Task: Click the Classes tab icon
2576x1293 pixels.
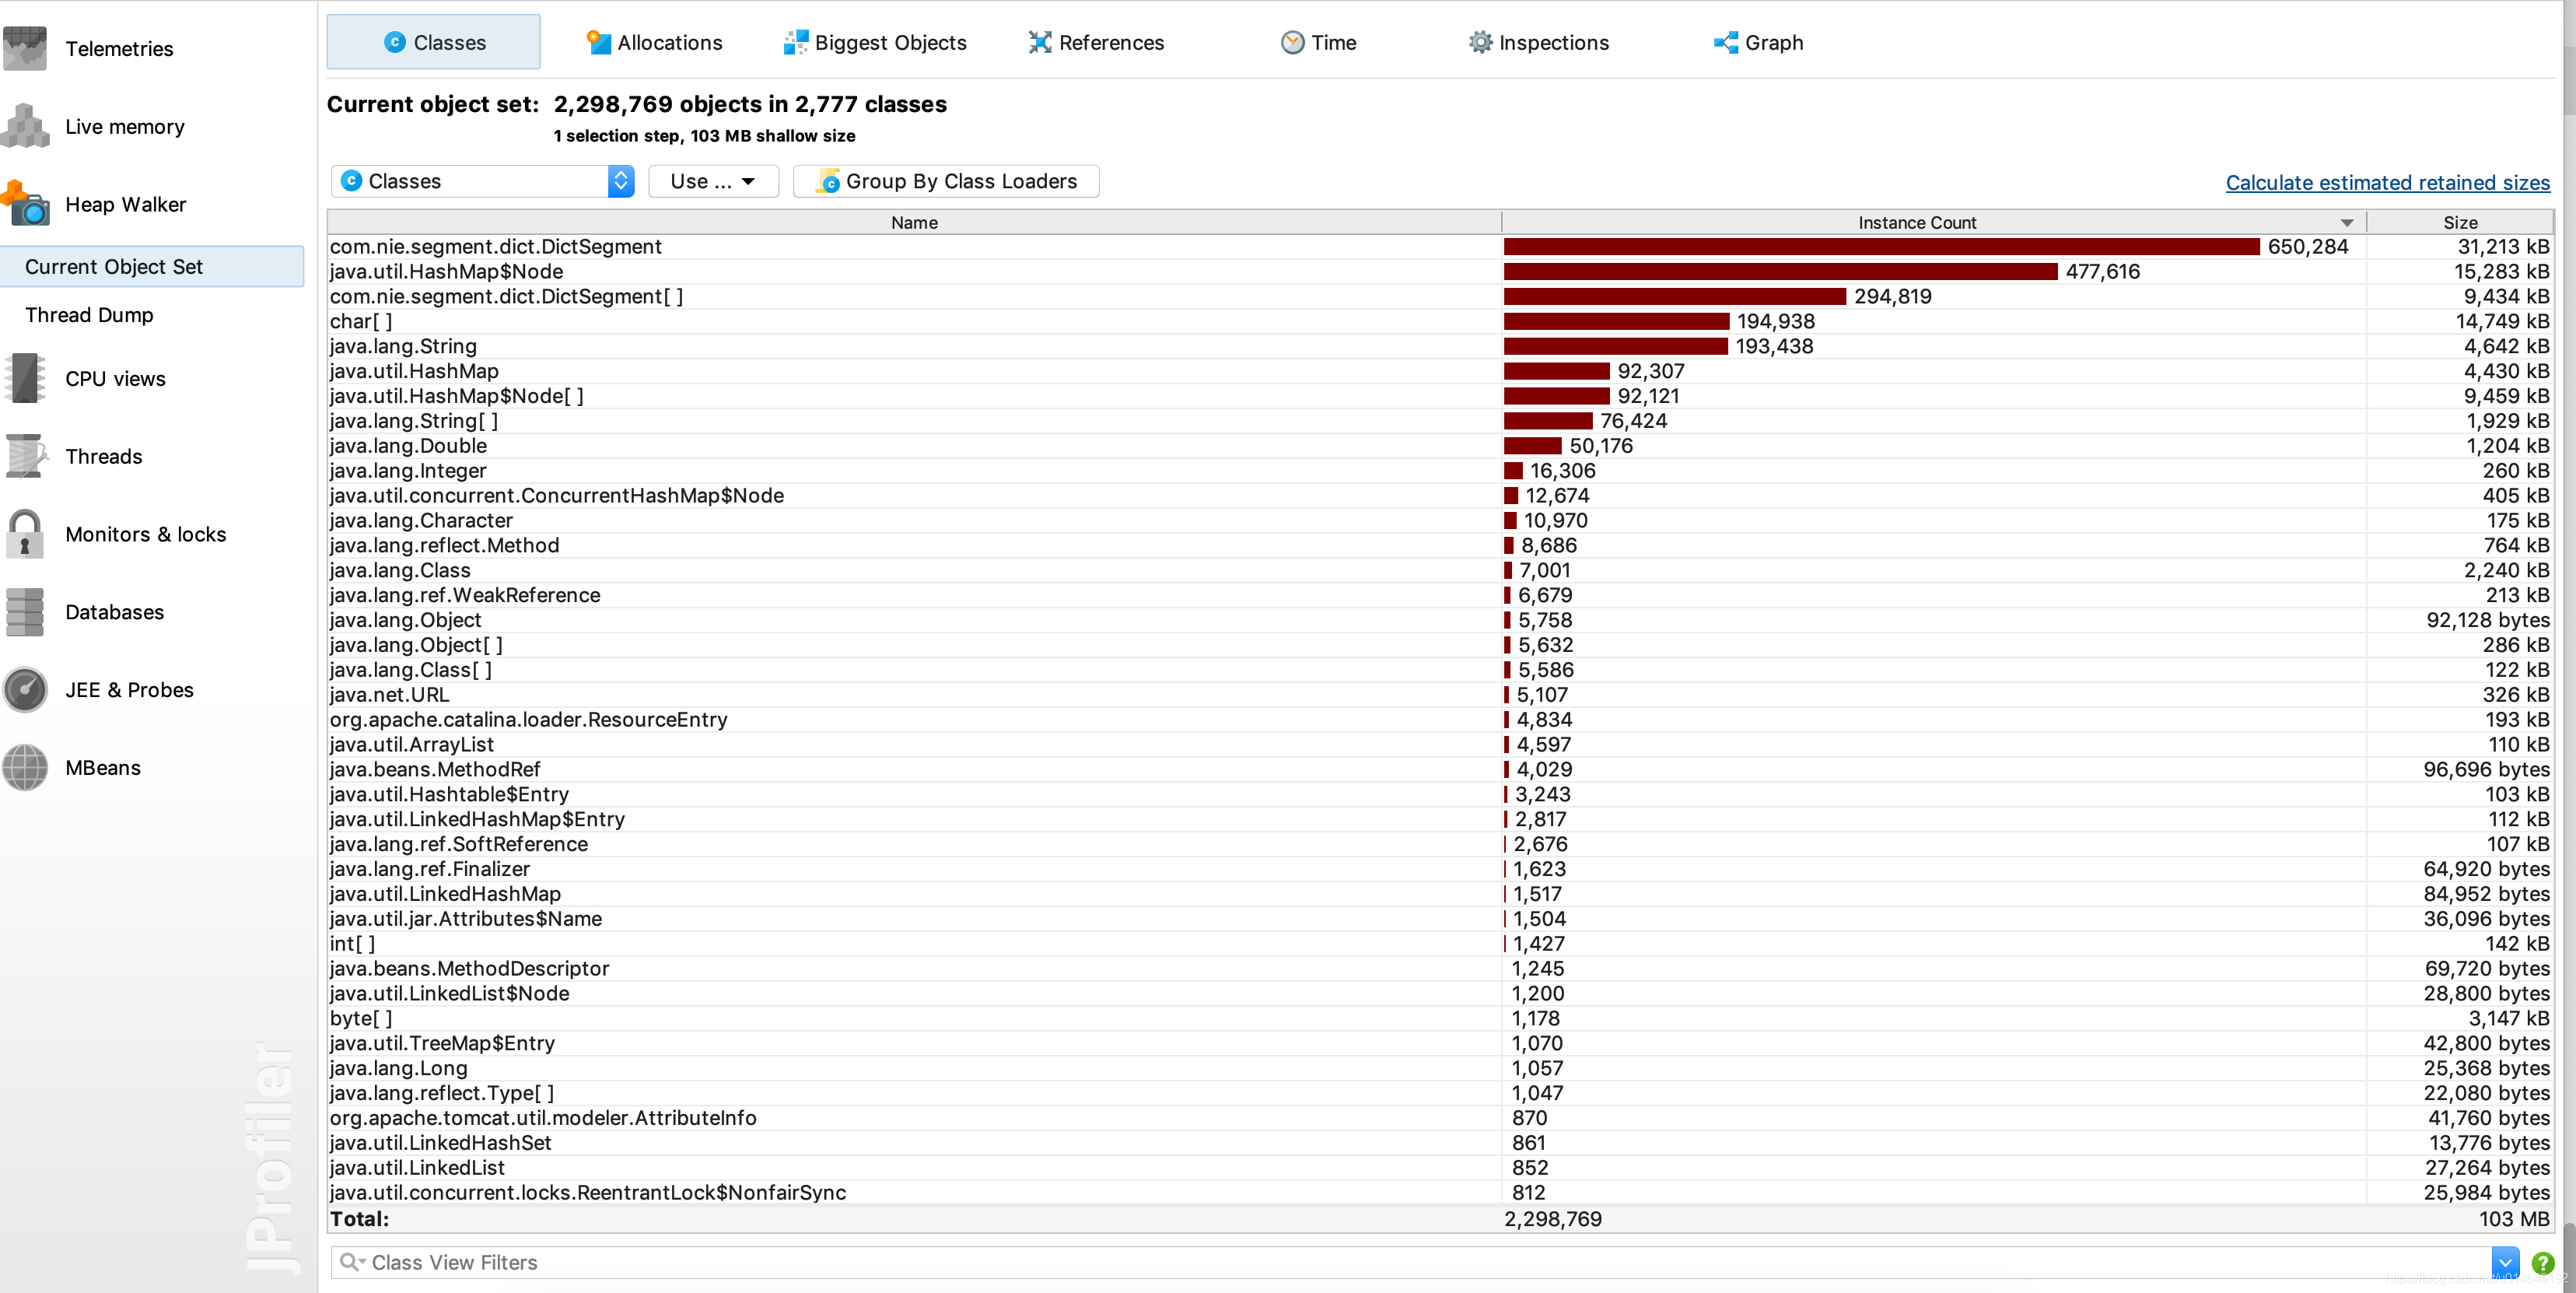Action: 395,42
